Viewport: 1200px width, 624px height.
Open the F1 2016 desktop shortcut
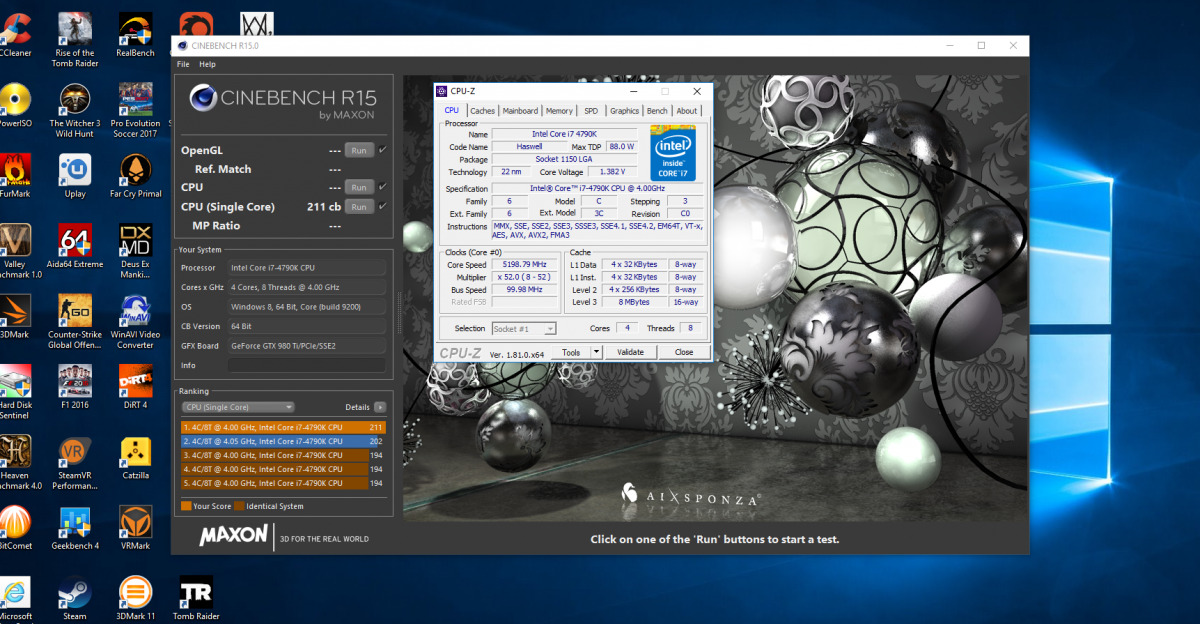75,385
